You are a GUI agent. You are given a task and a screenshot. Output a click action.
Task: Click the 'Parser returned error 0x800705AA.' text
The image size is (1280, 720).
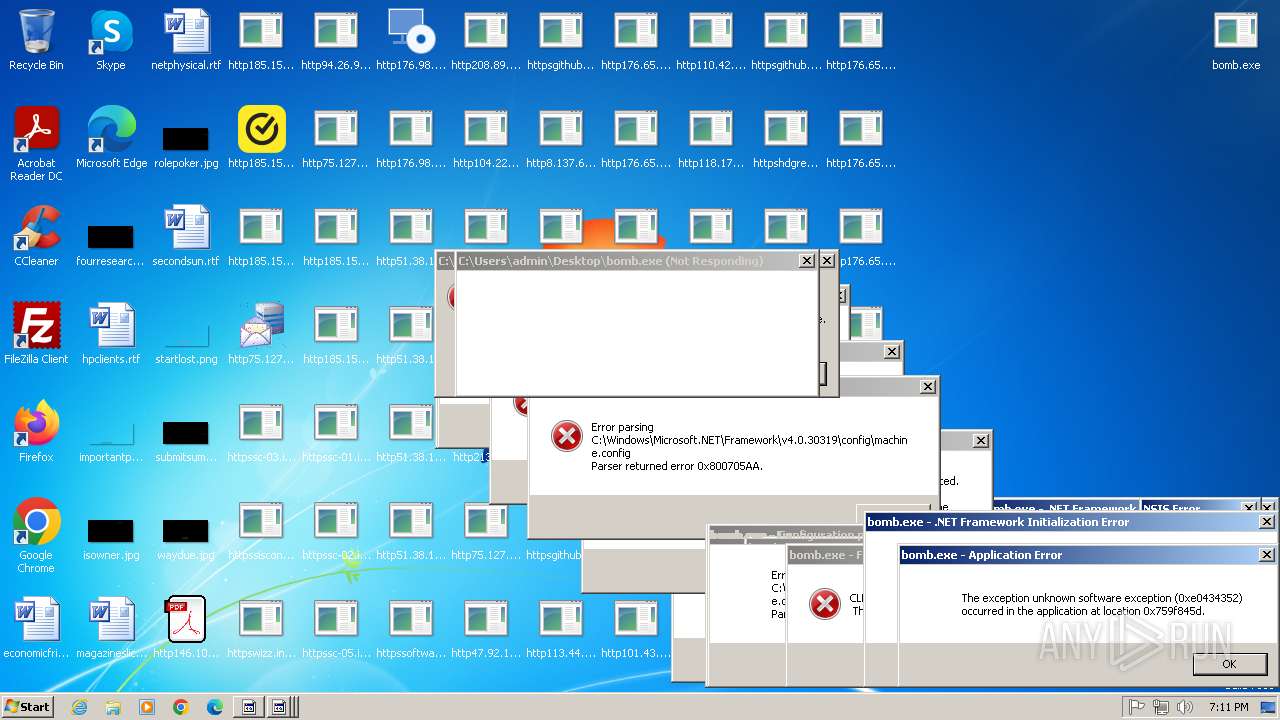(x=677, y=466)
